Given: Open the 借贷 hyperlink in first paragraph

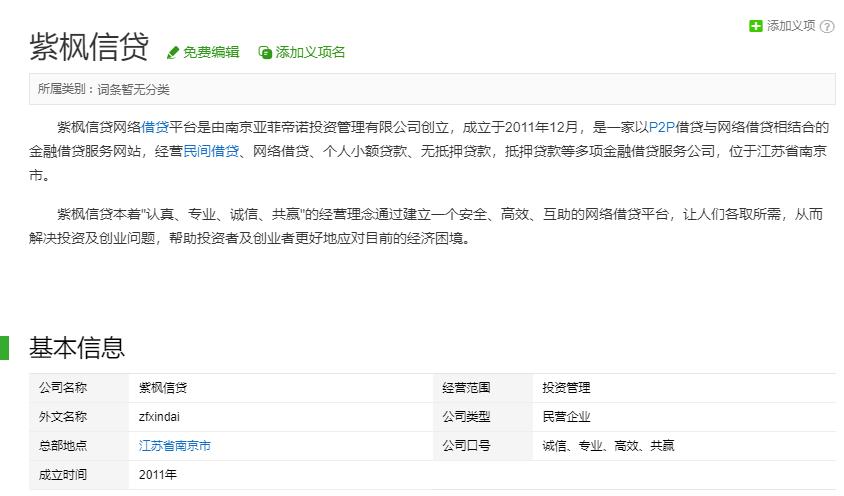Looking at the screenshot, I should tap(155, 127).
